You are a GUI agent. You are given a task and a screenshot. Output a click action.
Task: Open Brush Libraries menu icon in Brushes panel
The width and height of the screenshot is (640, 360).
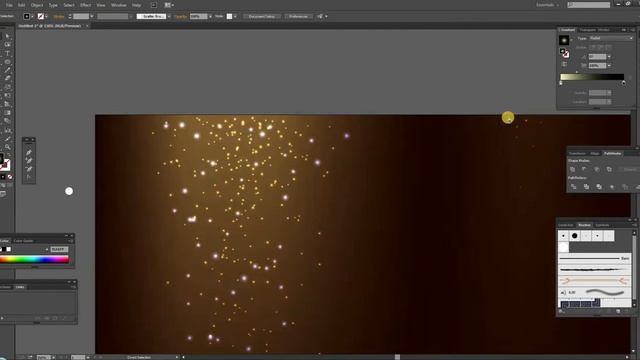562,311
